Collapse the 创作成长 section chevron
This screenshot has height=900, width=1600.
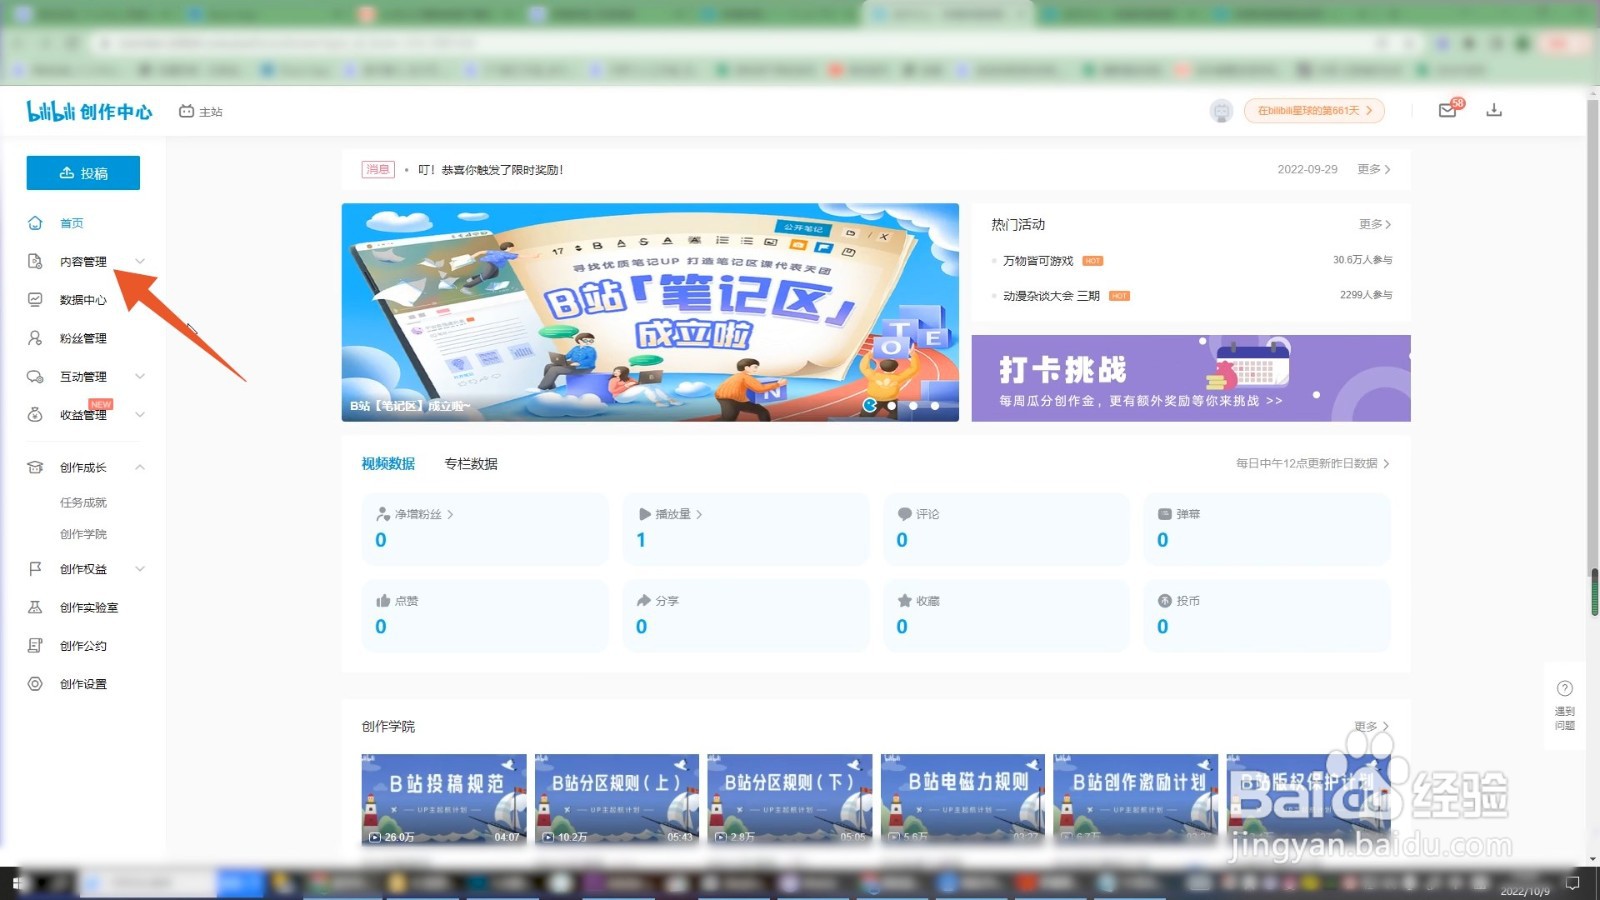140,467
